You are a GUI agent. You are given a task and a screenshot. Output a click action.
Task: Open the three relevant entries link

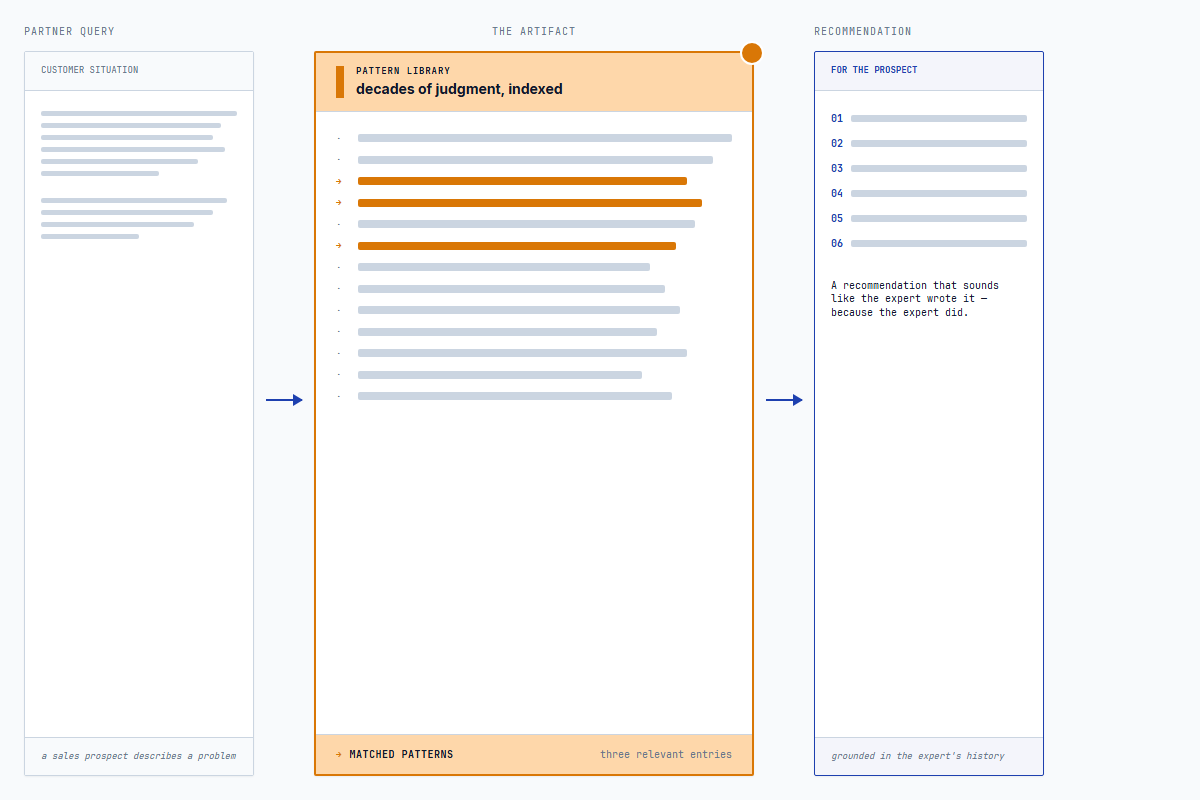click(x=666, y=754)
